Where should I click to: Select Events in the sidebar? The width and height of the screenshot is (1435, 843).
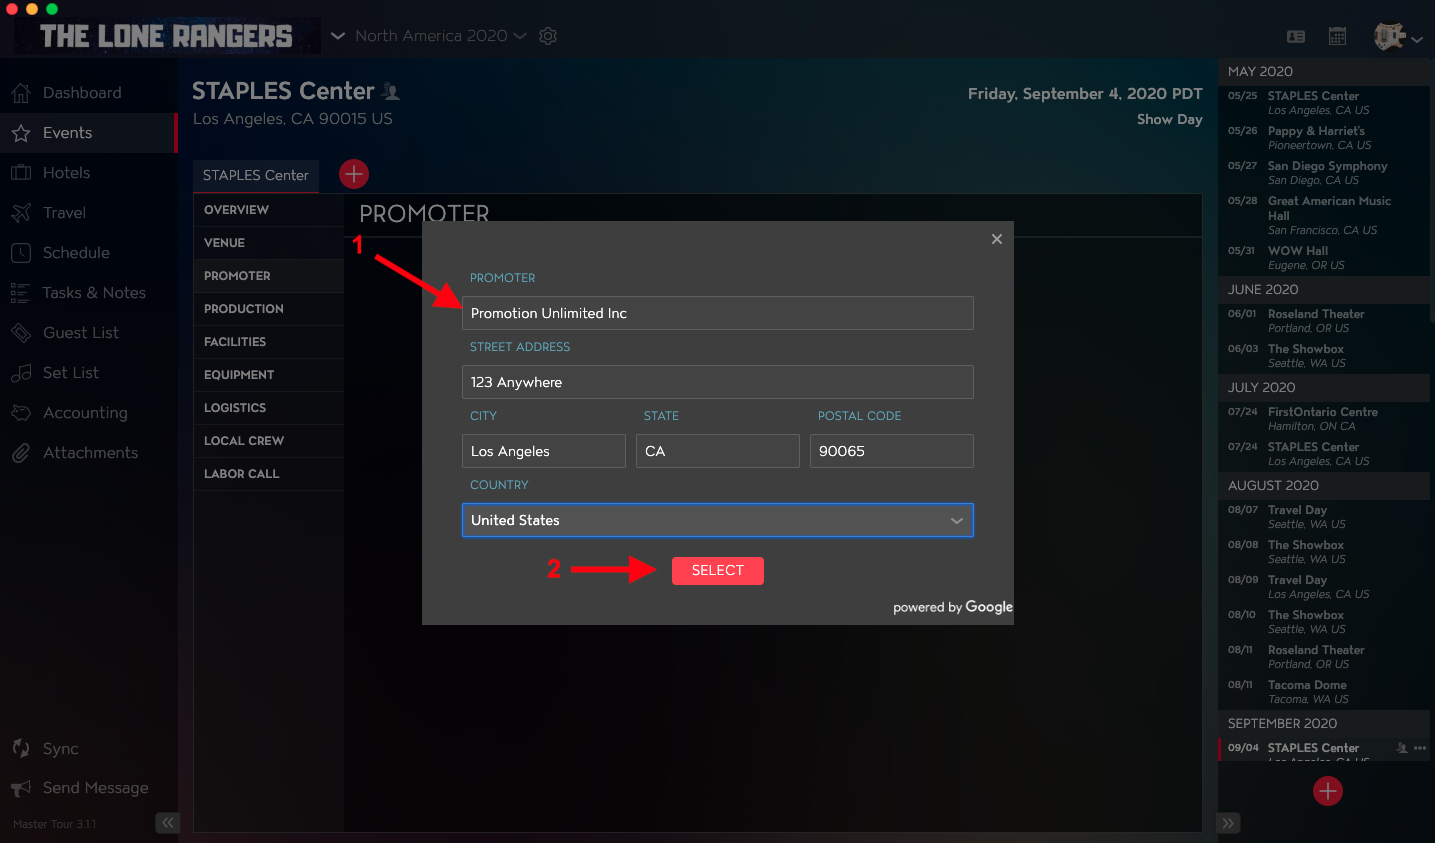(88, 133)
